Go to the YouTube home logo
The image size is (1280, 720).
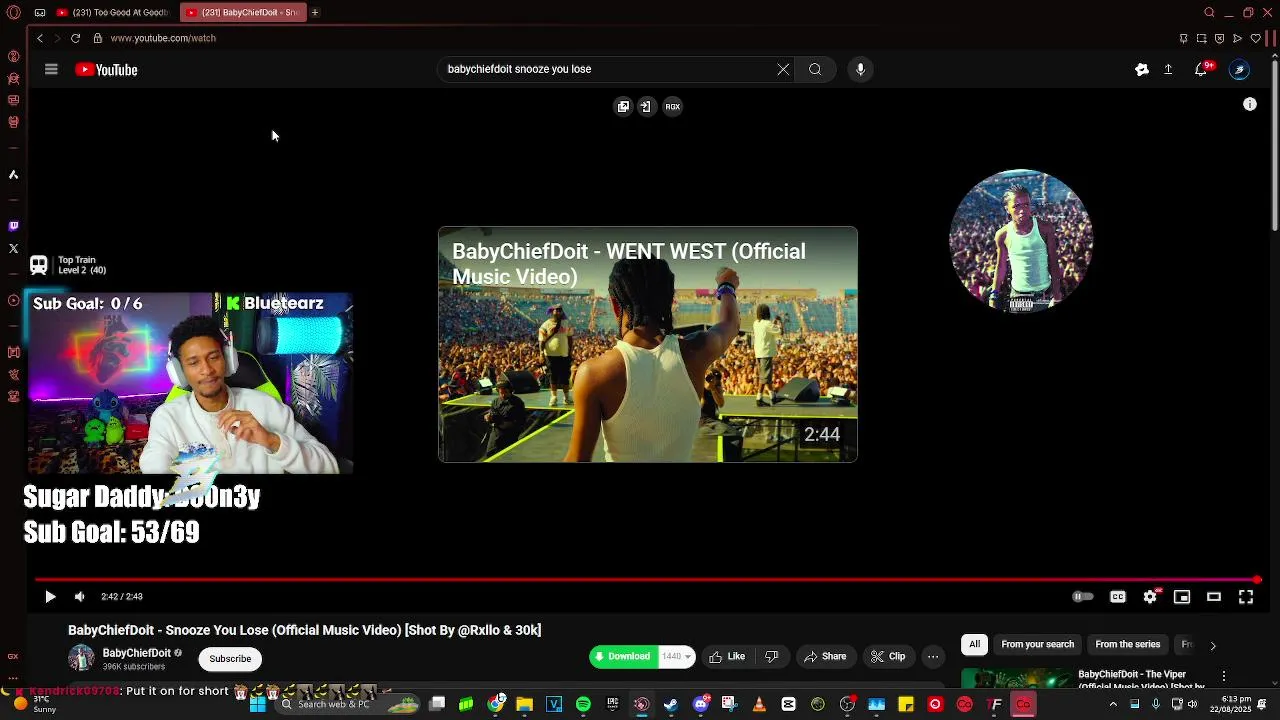pyautogui.click(x=106, y=69)
